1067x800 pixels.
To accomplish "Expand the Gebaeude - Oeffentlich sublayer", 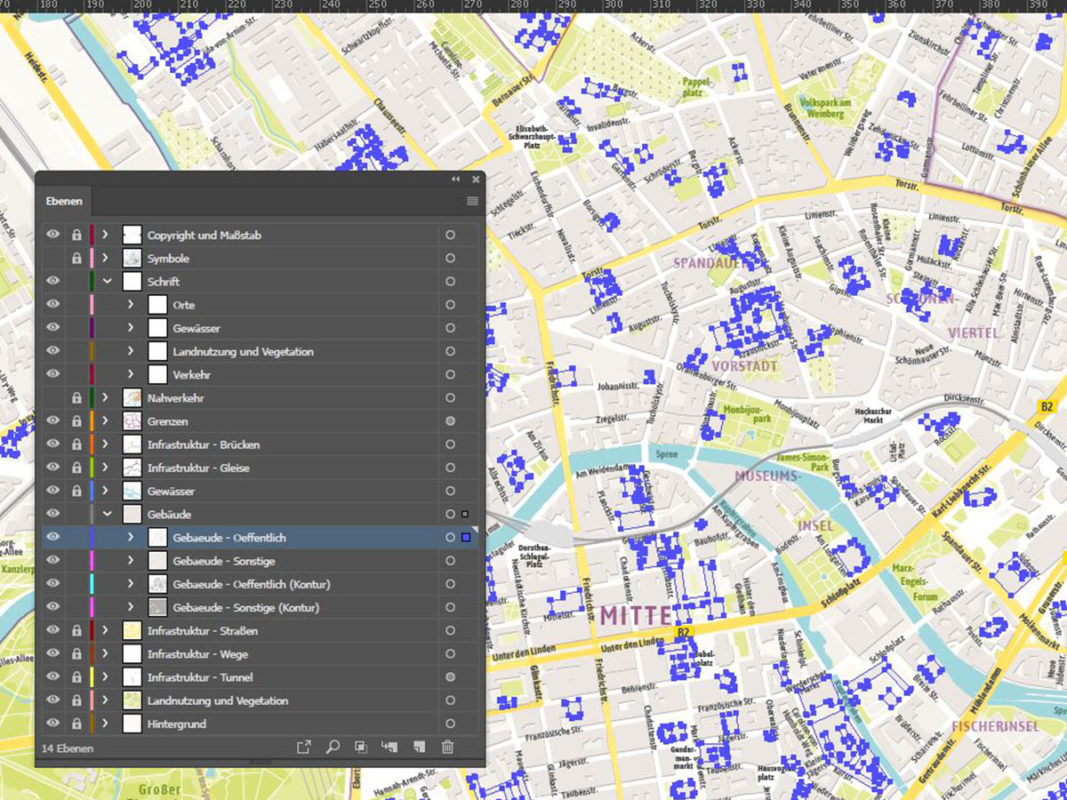I will click(132, 537).
